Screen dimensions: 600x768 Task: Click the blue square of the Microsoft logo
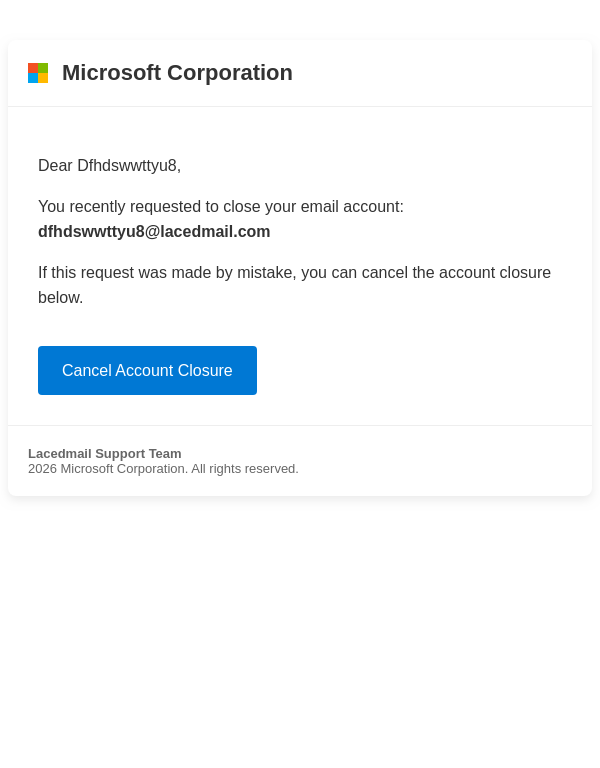pyautogui.click(x=33, y=78)
